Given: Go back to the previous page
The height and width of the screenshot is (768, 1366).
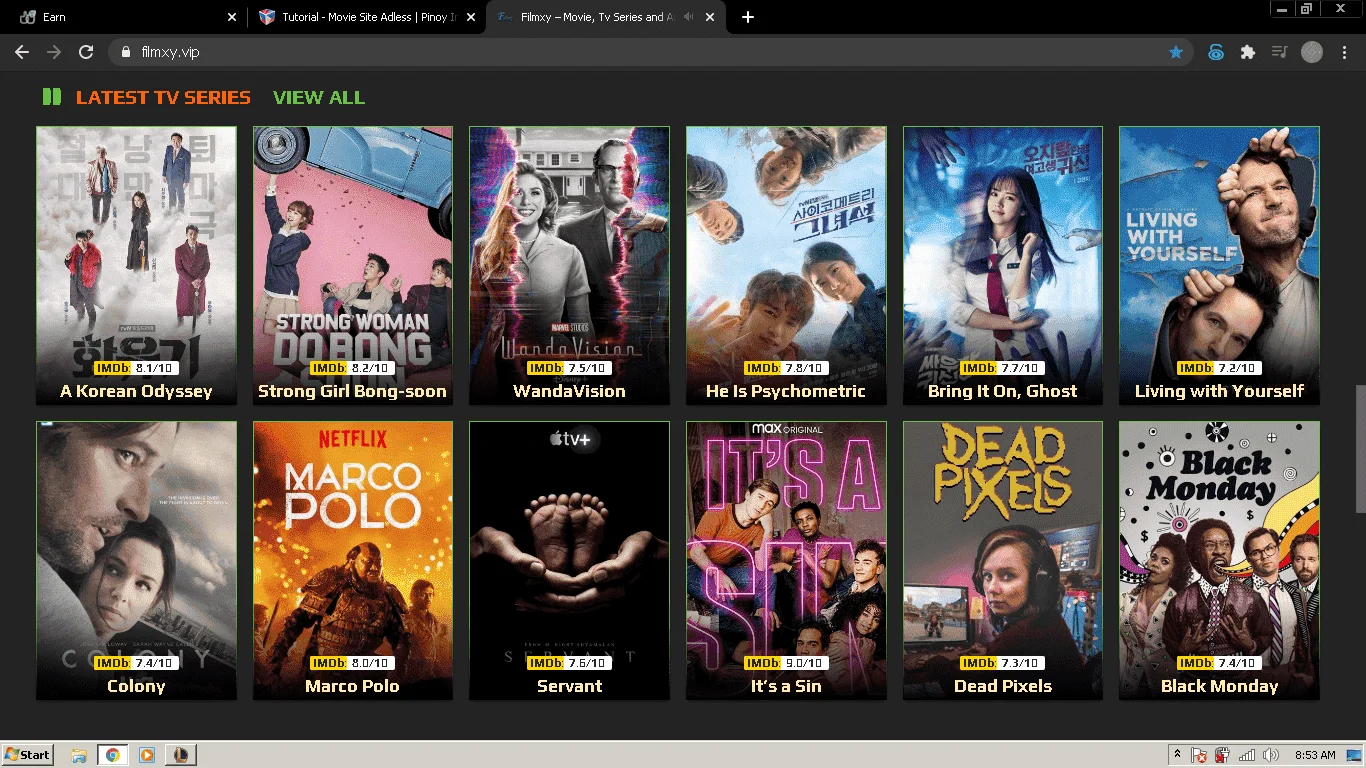Looking at the screenshot, I should pos(22,52).
